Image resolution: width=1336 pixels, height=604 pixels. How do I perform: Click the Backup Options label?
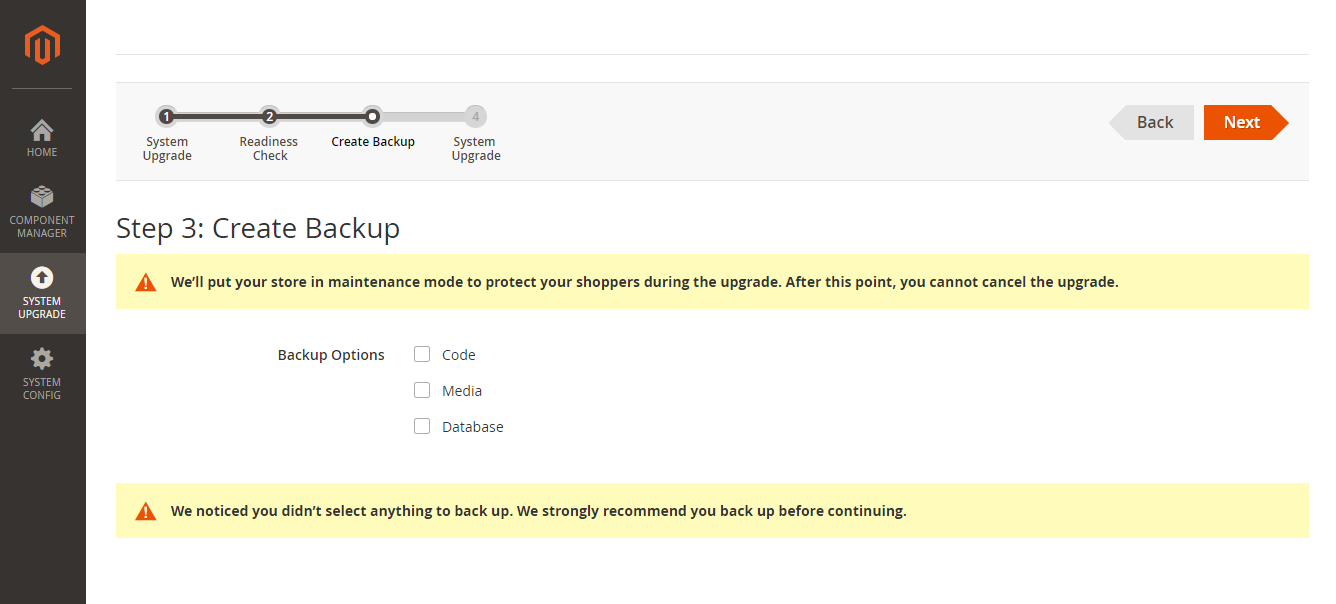331,355
